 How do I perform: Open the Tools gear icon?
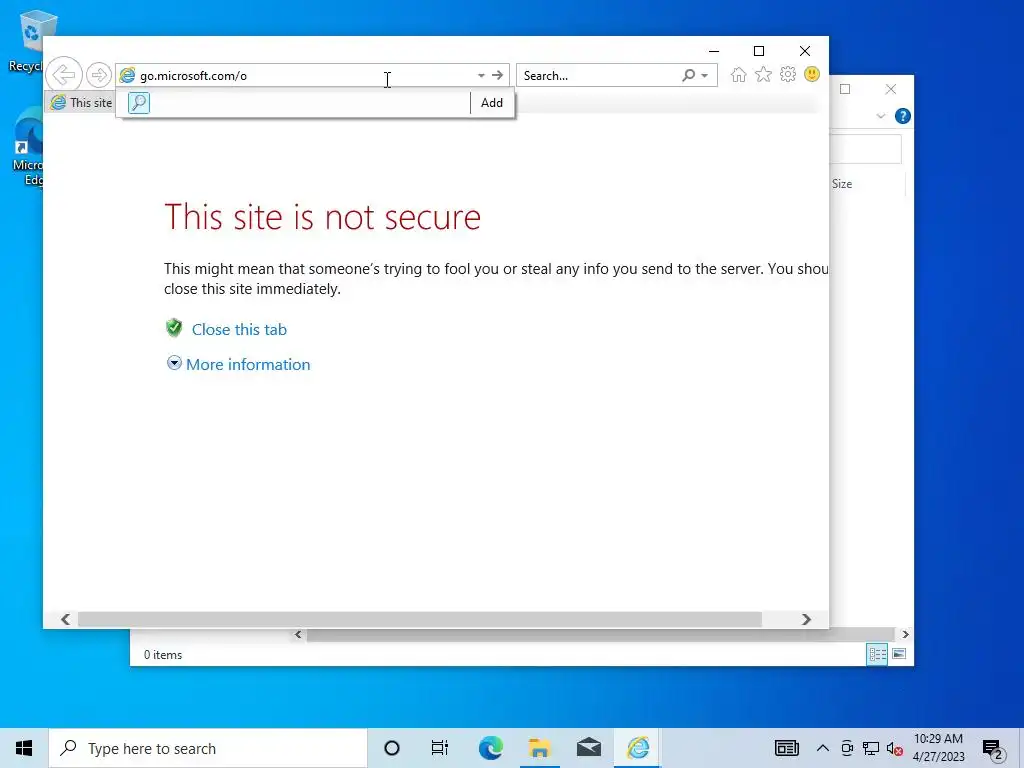click(x=788, y=74)
